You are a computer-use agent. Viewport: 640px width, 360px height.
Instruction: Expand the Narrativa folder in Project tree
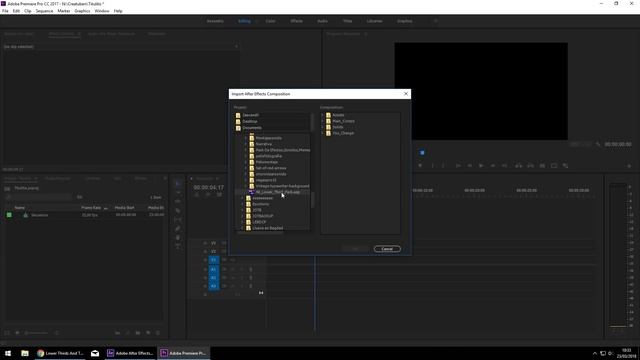click(246, 144)
